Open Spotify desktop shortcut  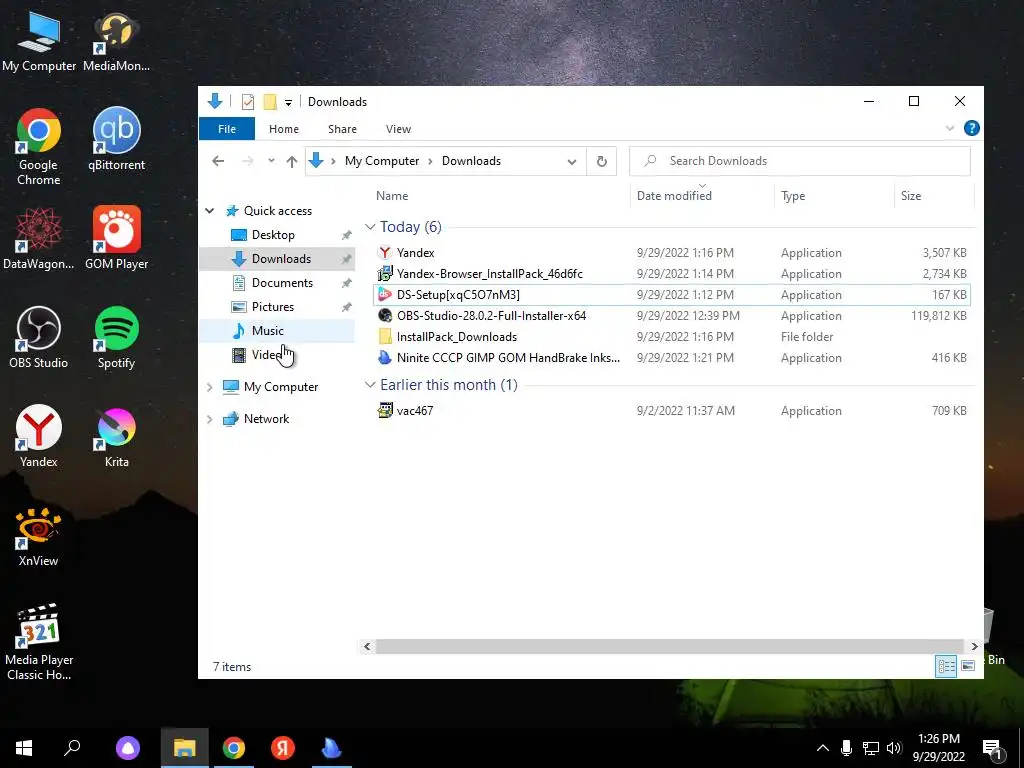(x=116, y=338)
